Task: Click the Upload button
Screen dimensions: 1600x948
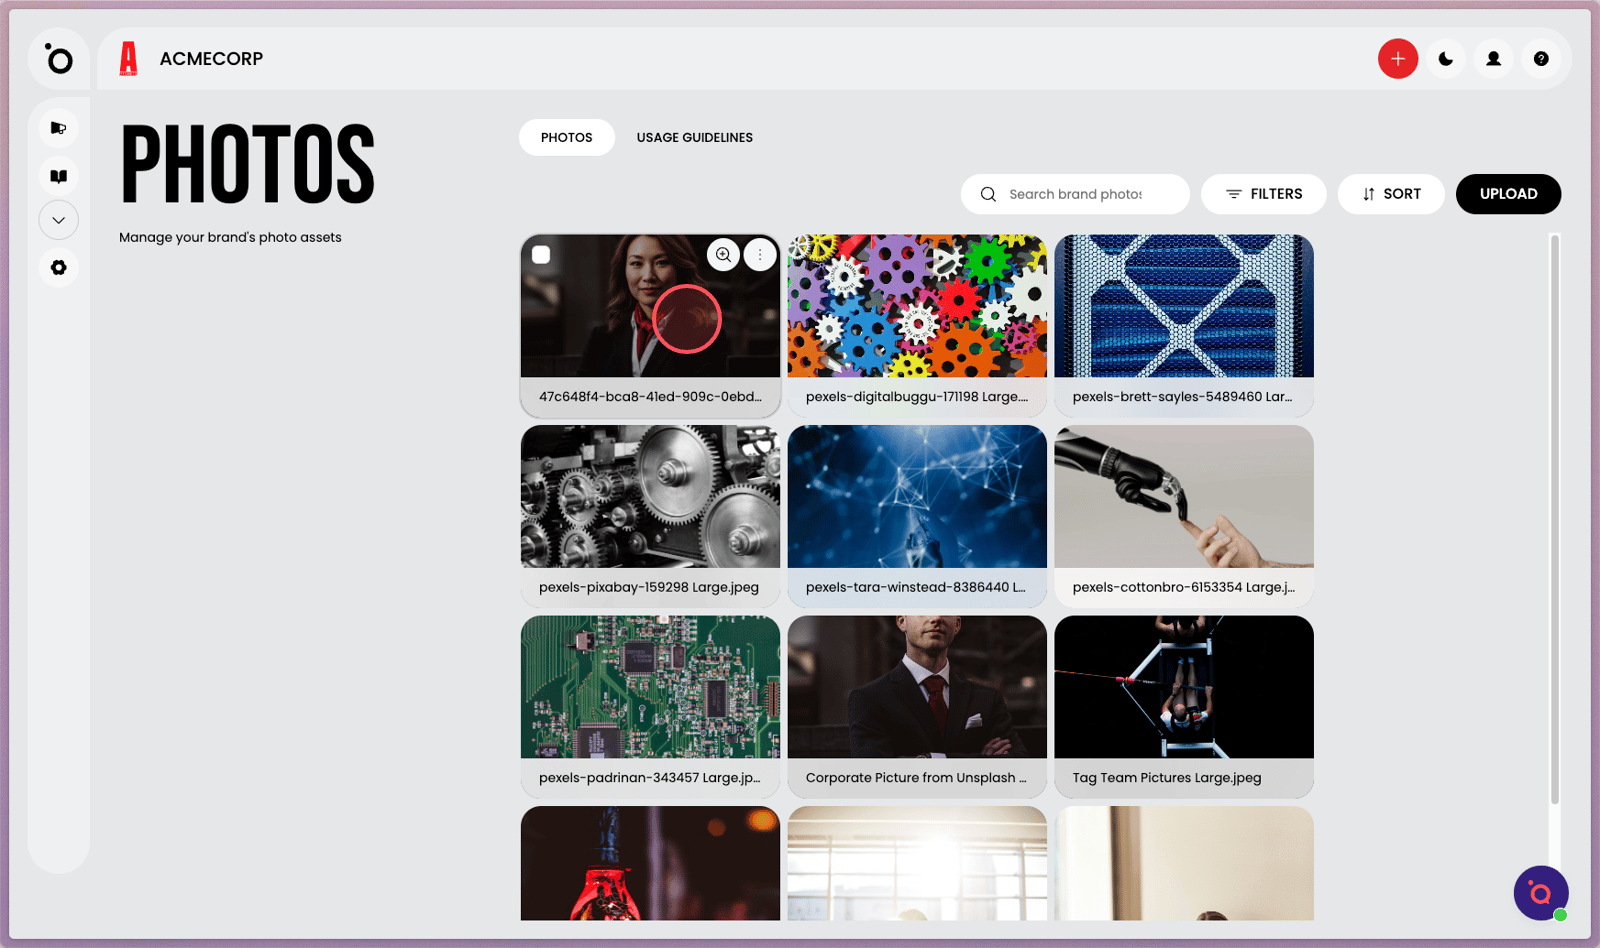Action: 1508,194
